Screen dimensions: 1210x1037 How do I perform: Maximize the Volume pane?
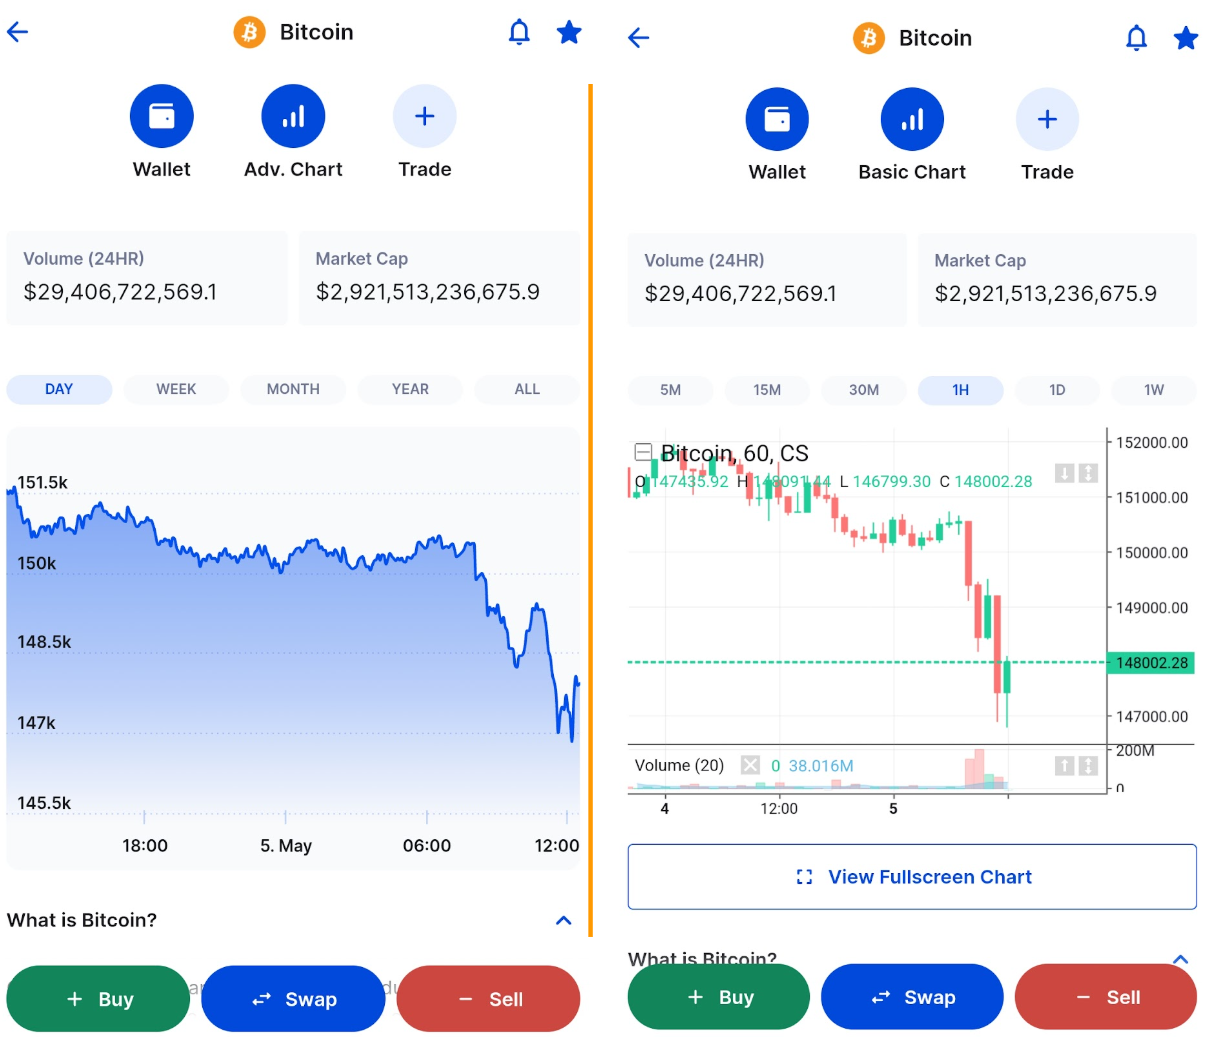click(1088, 766)
